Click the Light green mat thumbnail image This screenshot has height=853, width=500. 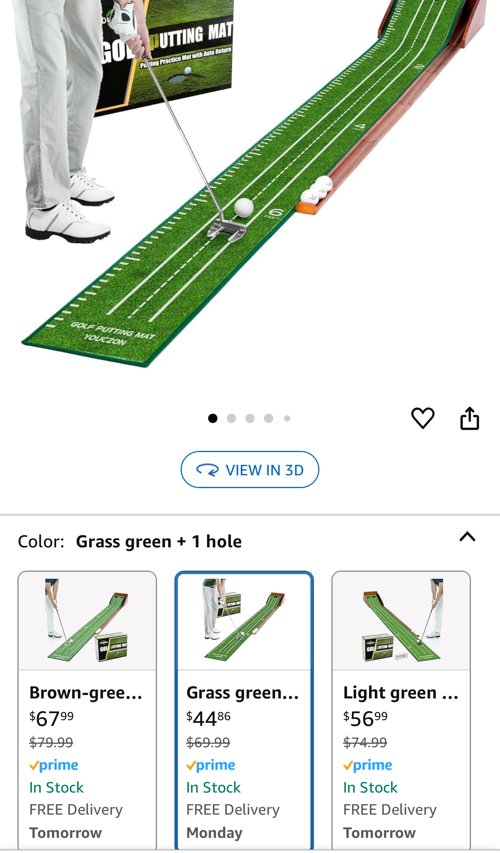click(x=401, y=621)
